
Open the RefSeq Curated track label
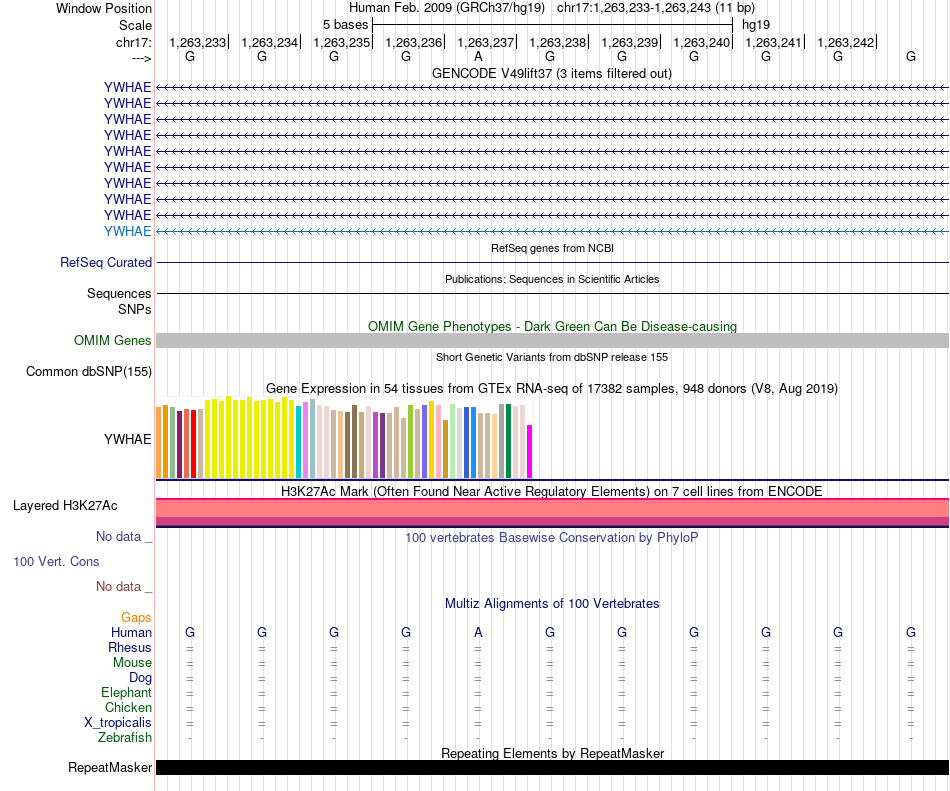click(x=106, y=262)
